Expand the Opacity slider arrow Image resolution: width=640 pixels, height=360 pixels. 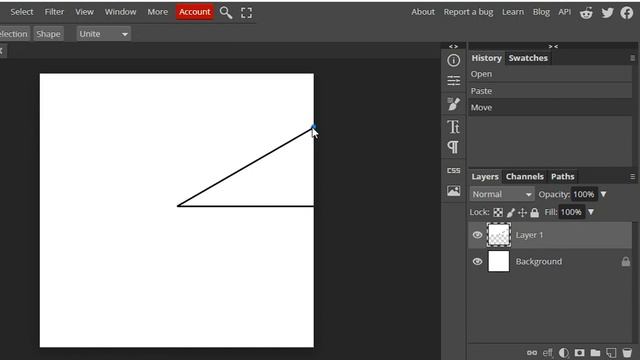603,194
